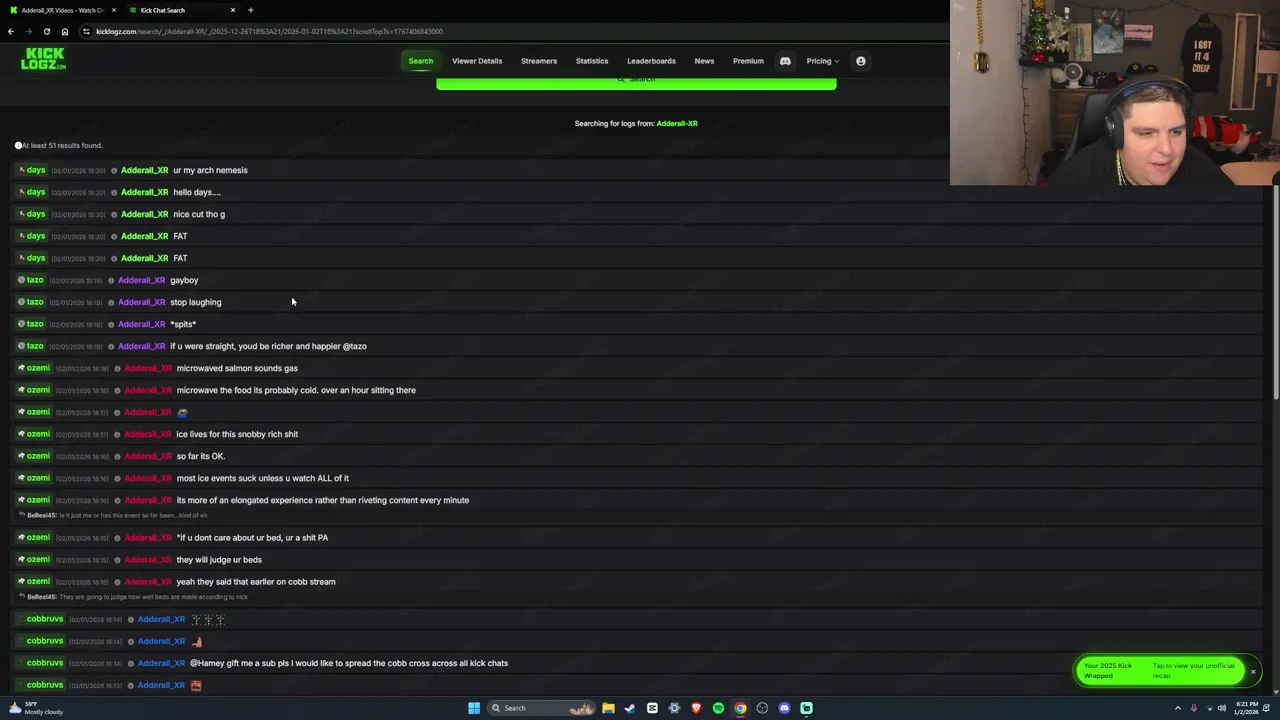Click message 'if u were straight, youd be richer'
Screen dimensions: 1280x720
pyautogui.click(x=268, y=346)
